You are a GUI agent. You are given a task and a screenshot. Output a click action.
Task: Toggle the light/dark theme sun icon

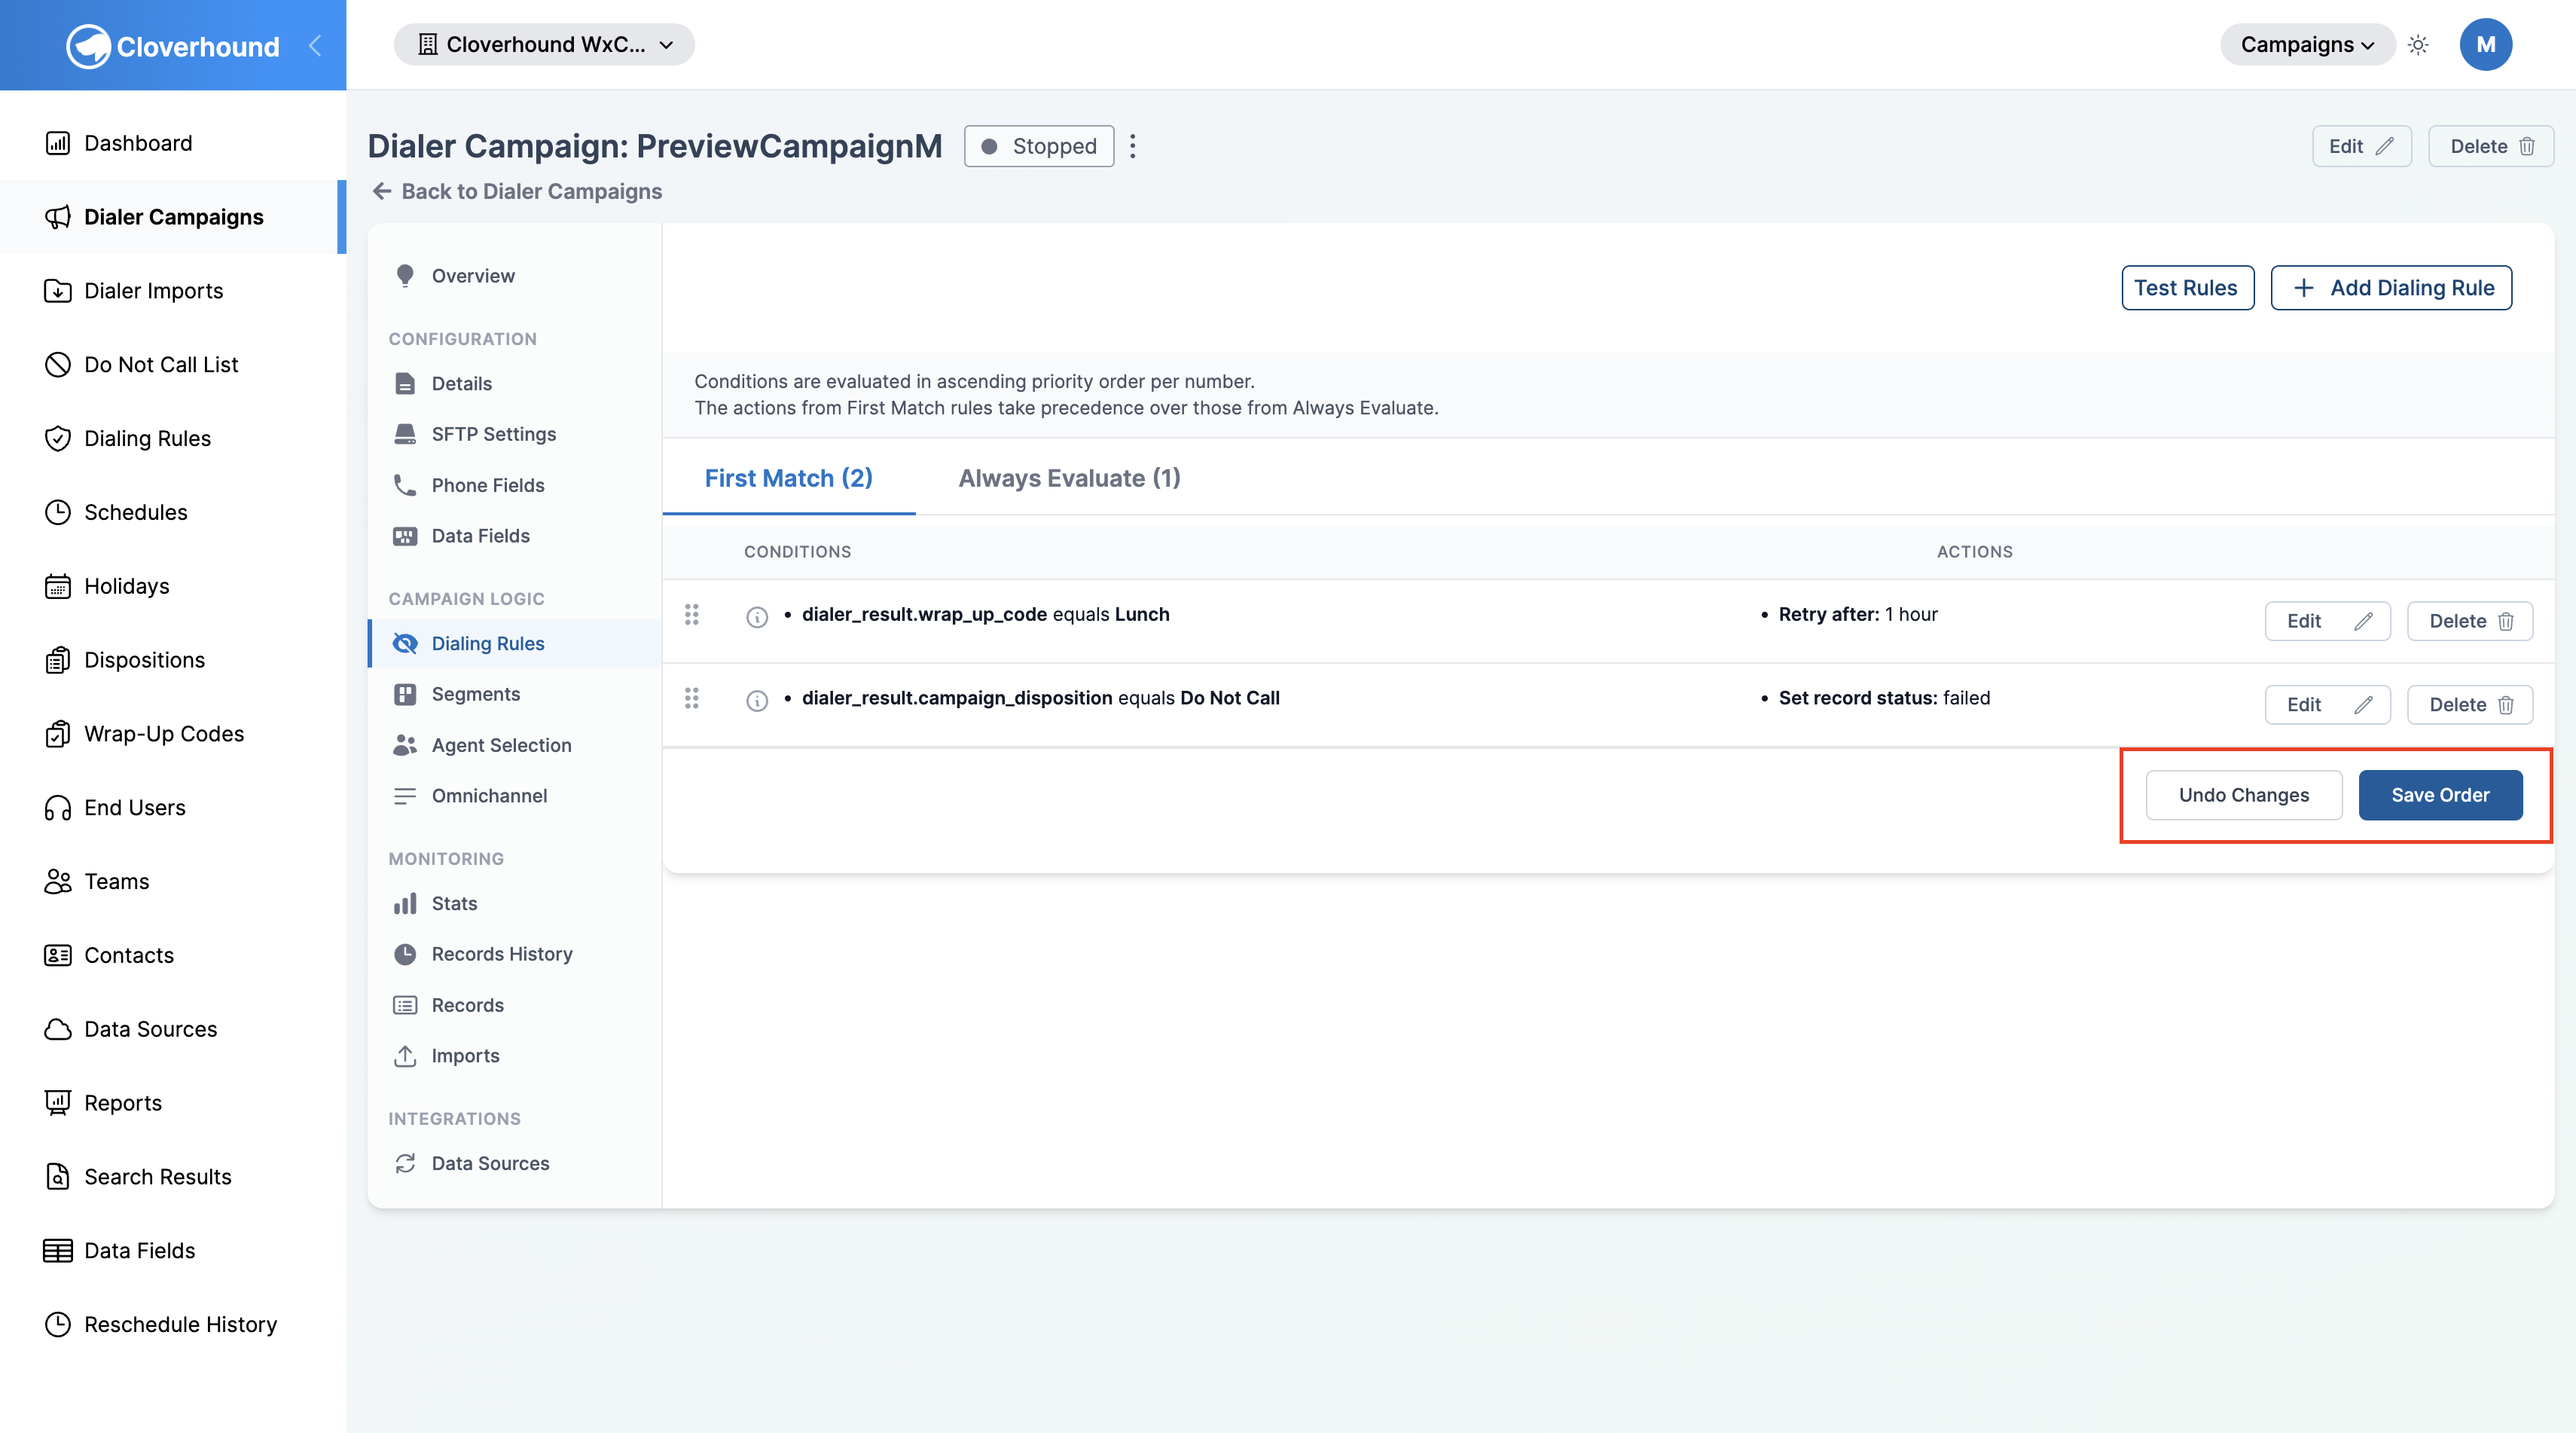2418,45
